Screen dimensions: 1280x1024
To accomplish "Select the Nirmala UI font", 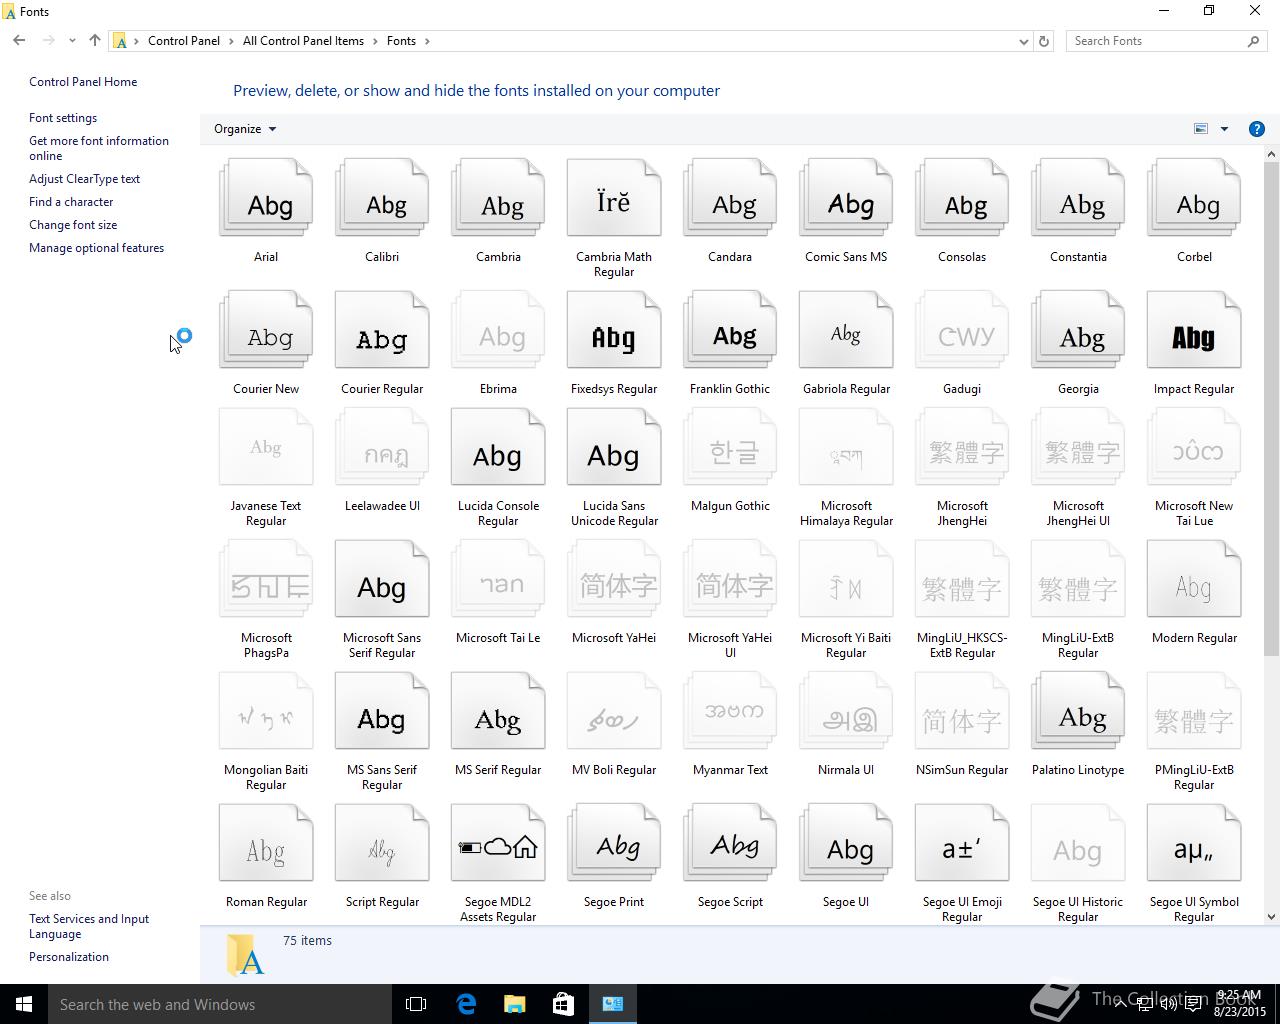I will pos(846,711).
